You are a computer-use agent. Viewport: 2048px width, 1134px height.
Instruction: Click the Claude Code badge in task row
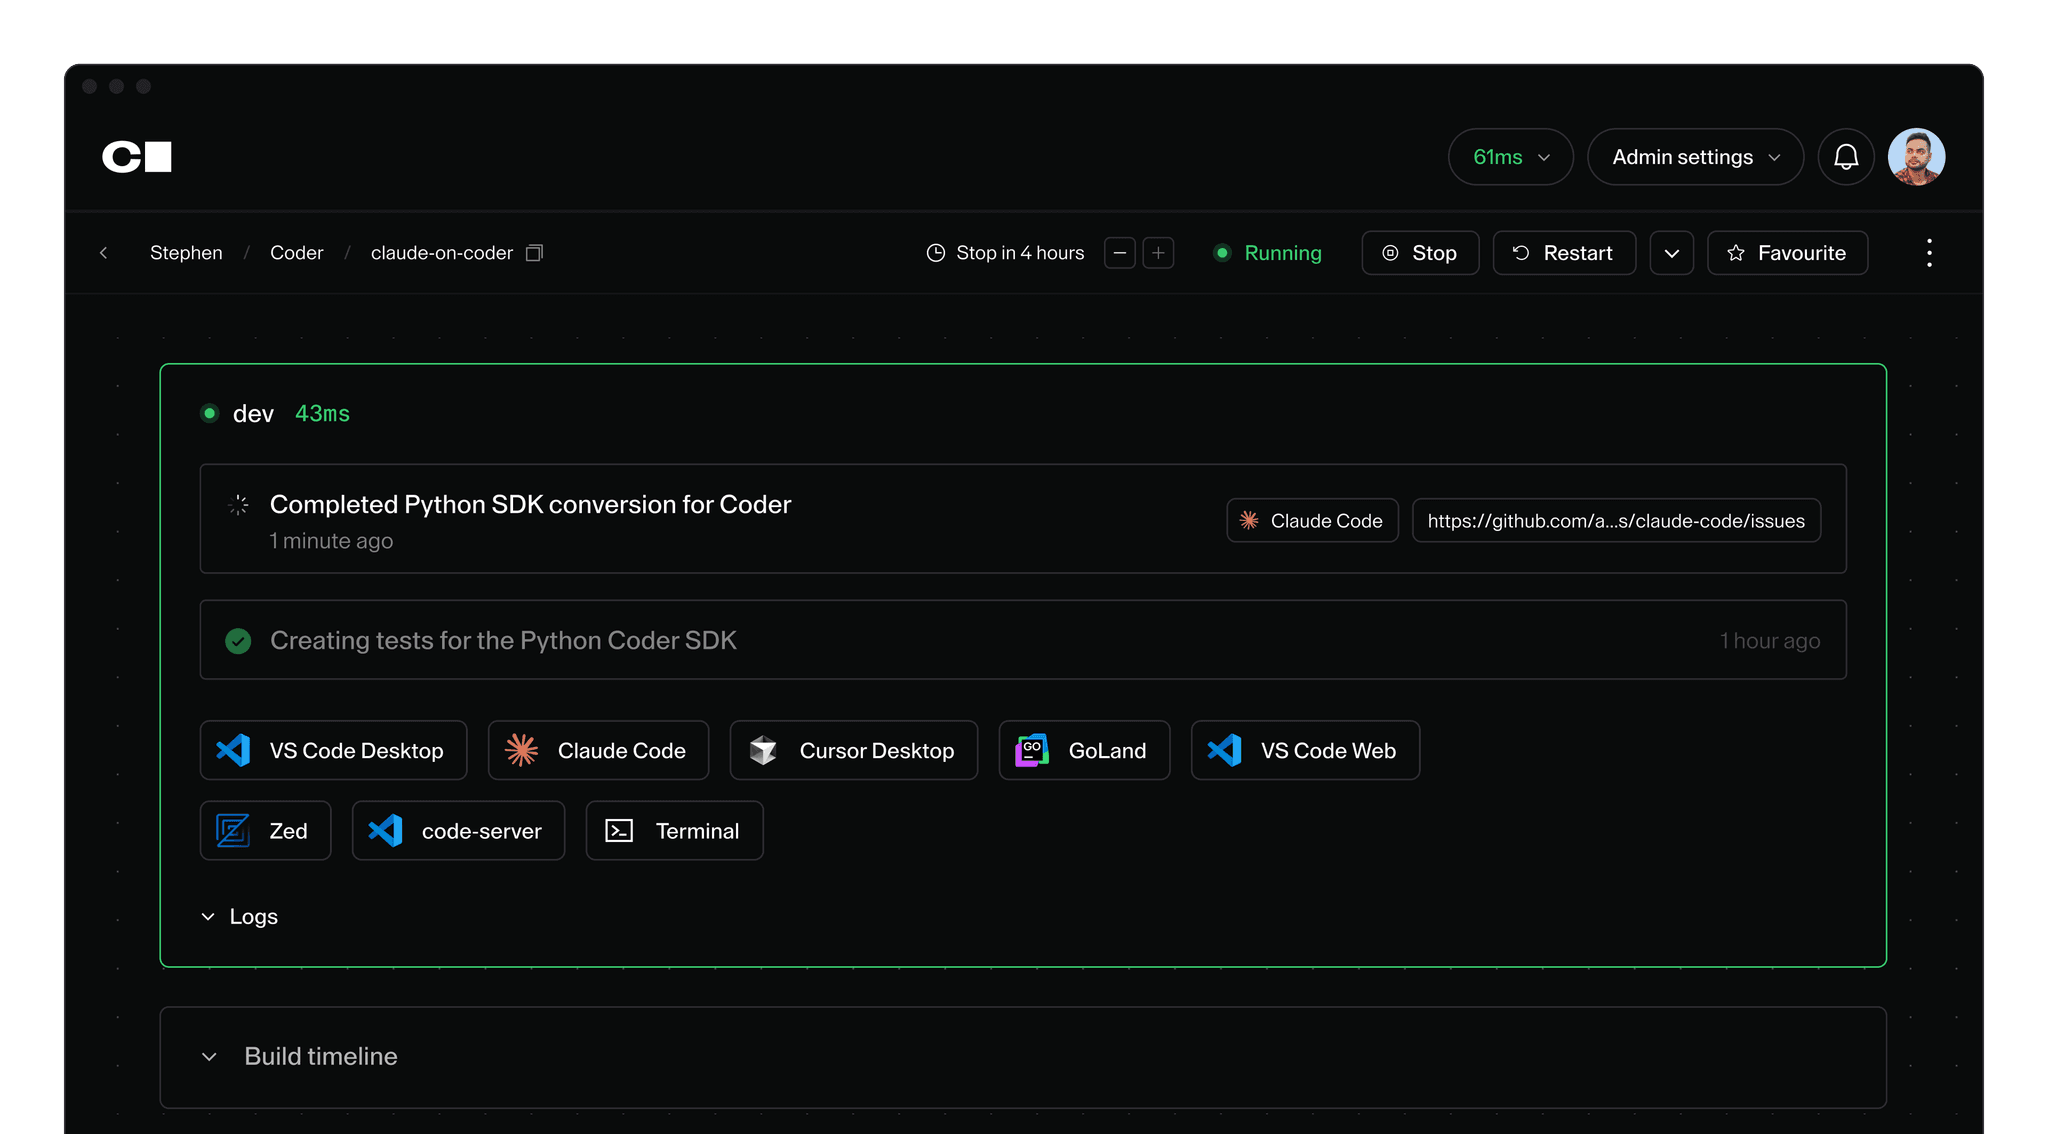pyautogui.click(x=1312, y=521)
